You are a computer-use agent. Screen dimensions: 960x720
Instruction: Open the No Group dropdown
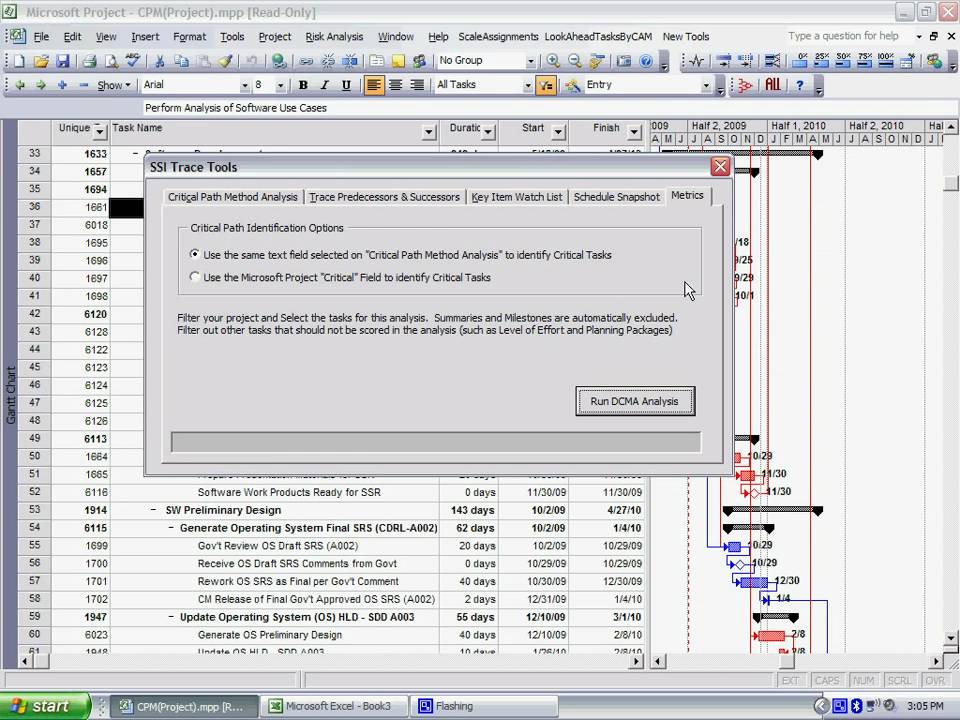tap(530, 61)
